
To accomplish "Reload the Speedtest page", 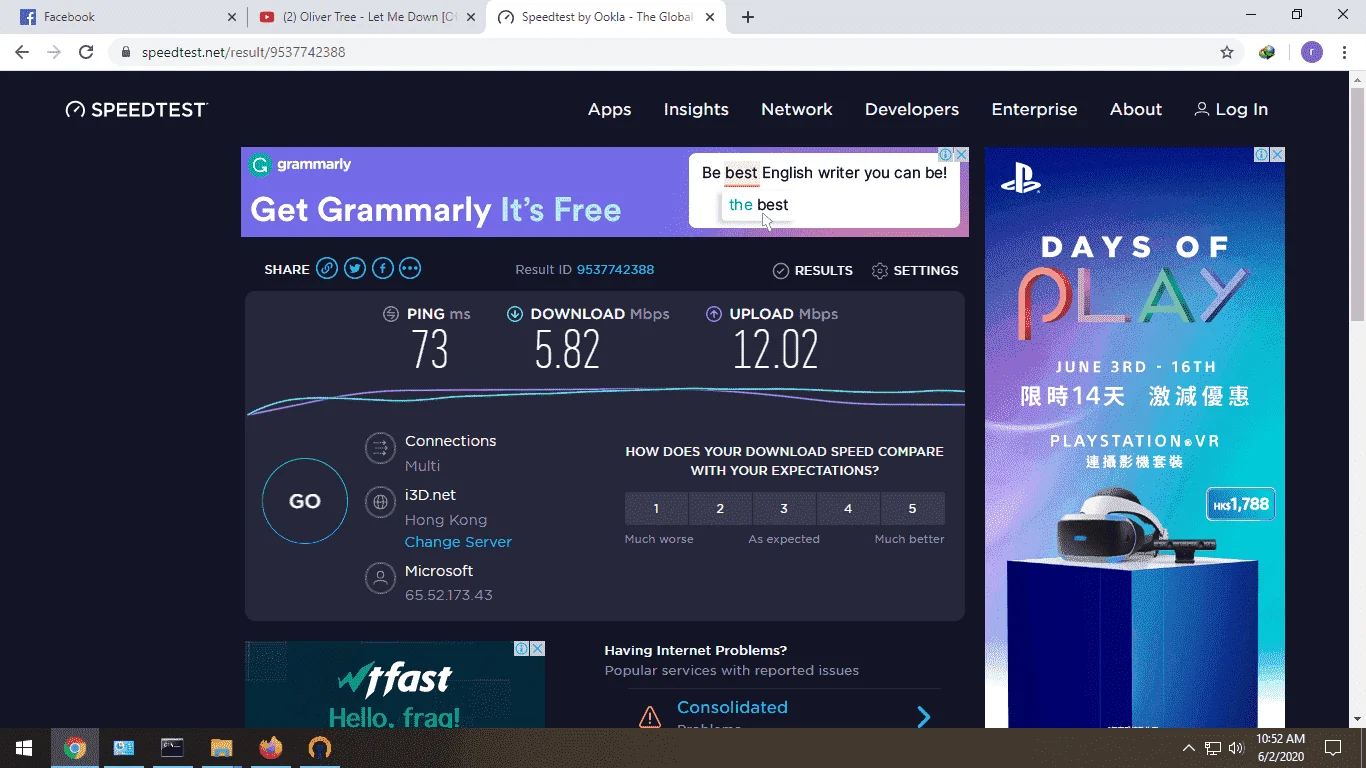I will pyautogui.click(x=86, y=52).
